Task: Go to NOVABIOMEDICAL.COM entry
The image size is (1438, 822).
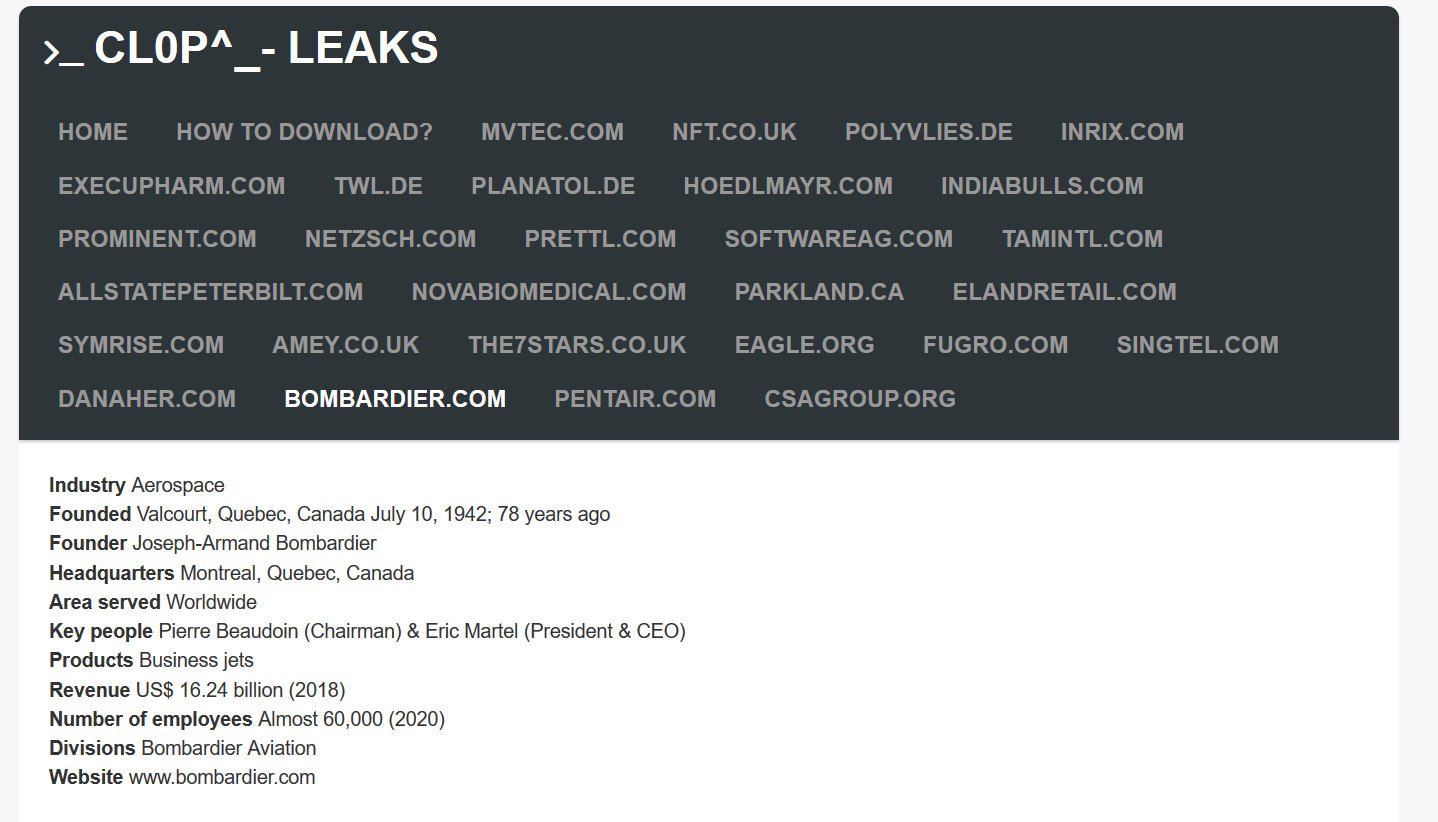Action: point(549,292)
